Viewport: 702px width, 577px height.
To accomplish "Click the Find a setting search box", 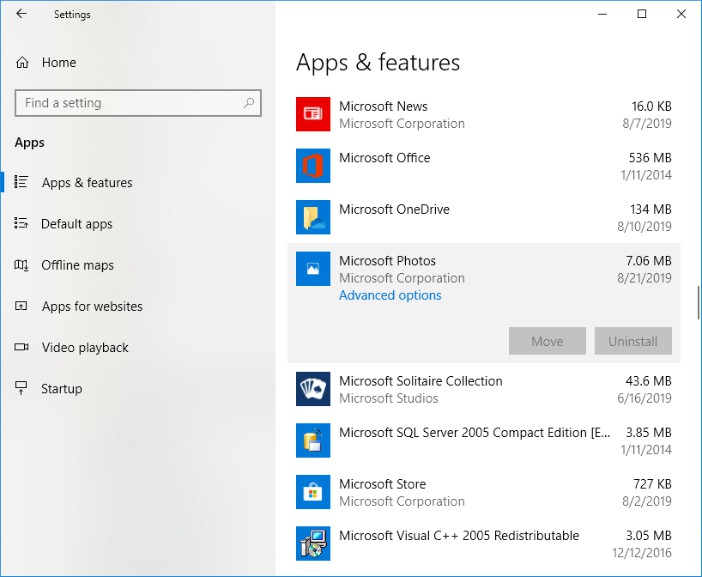I will [138, 103].
